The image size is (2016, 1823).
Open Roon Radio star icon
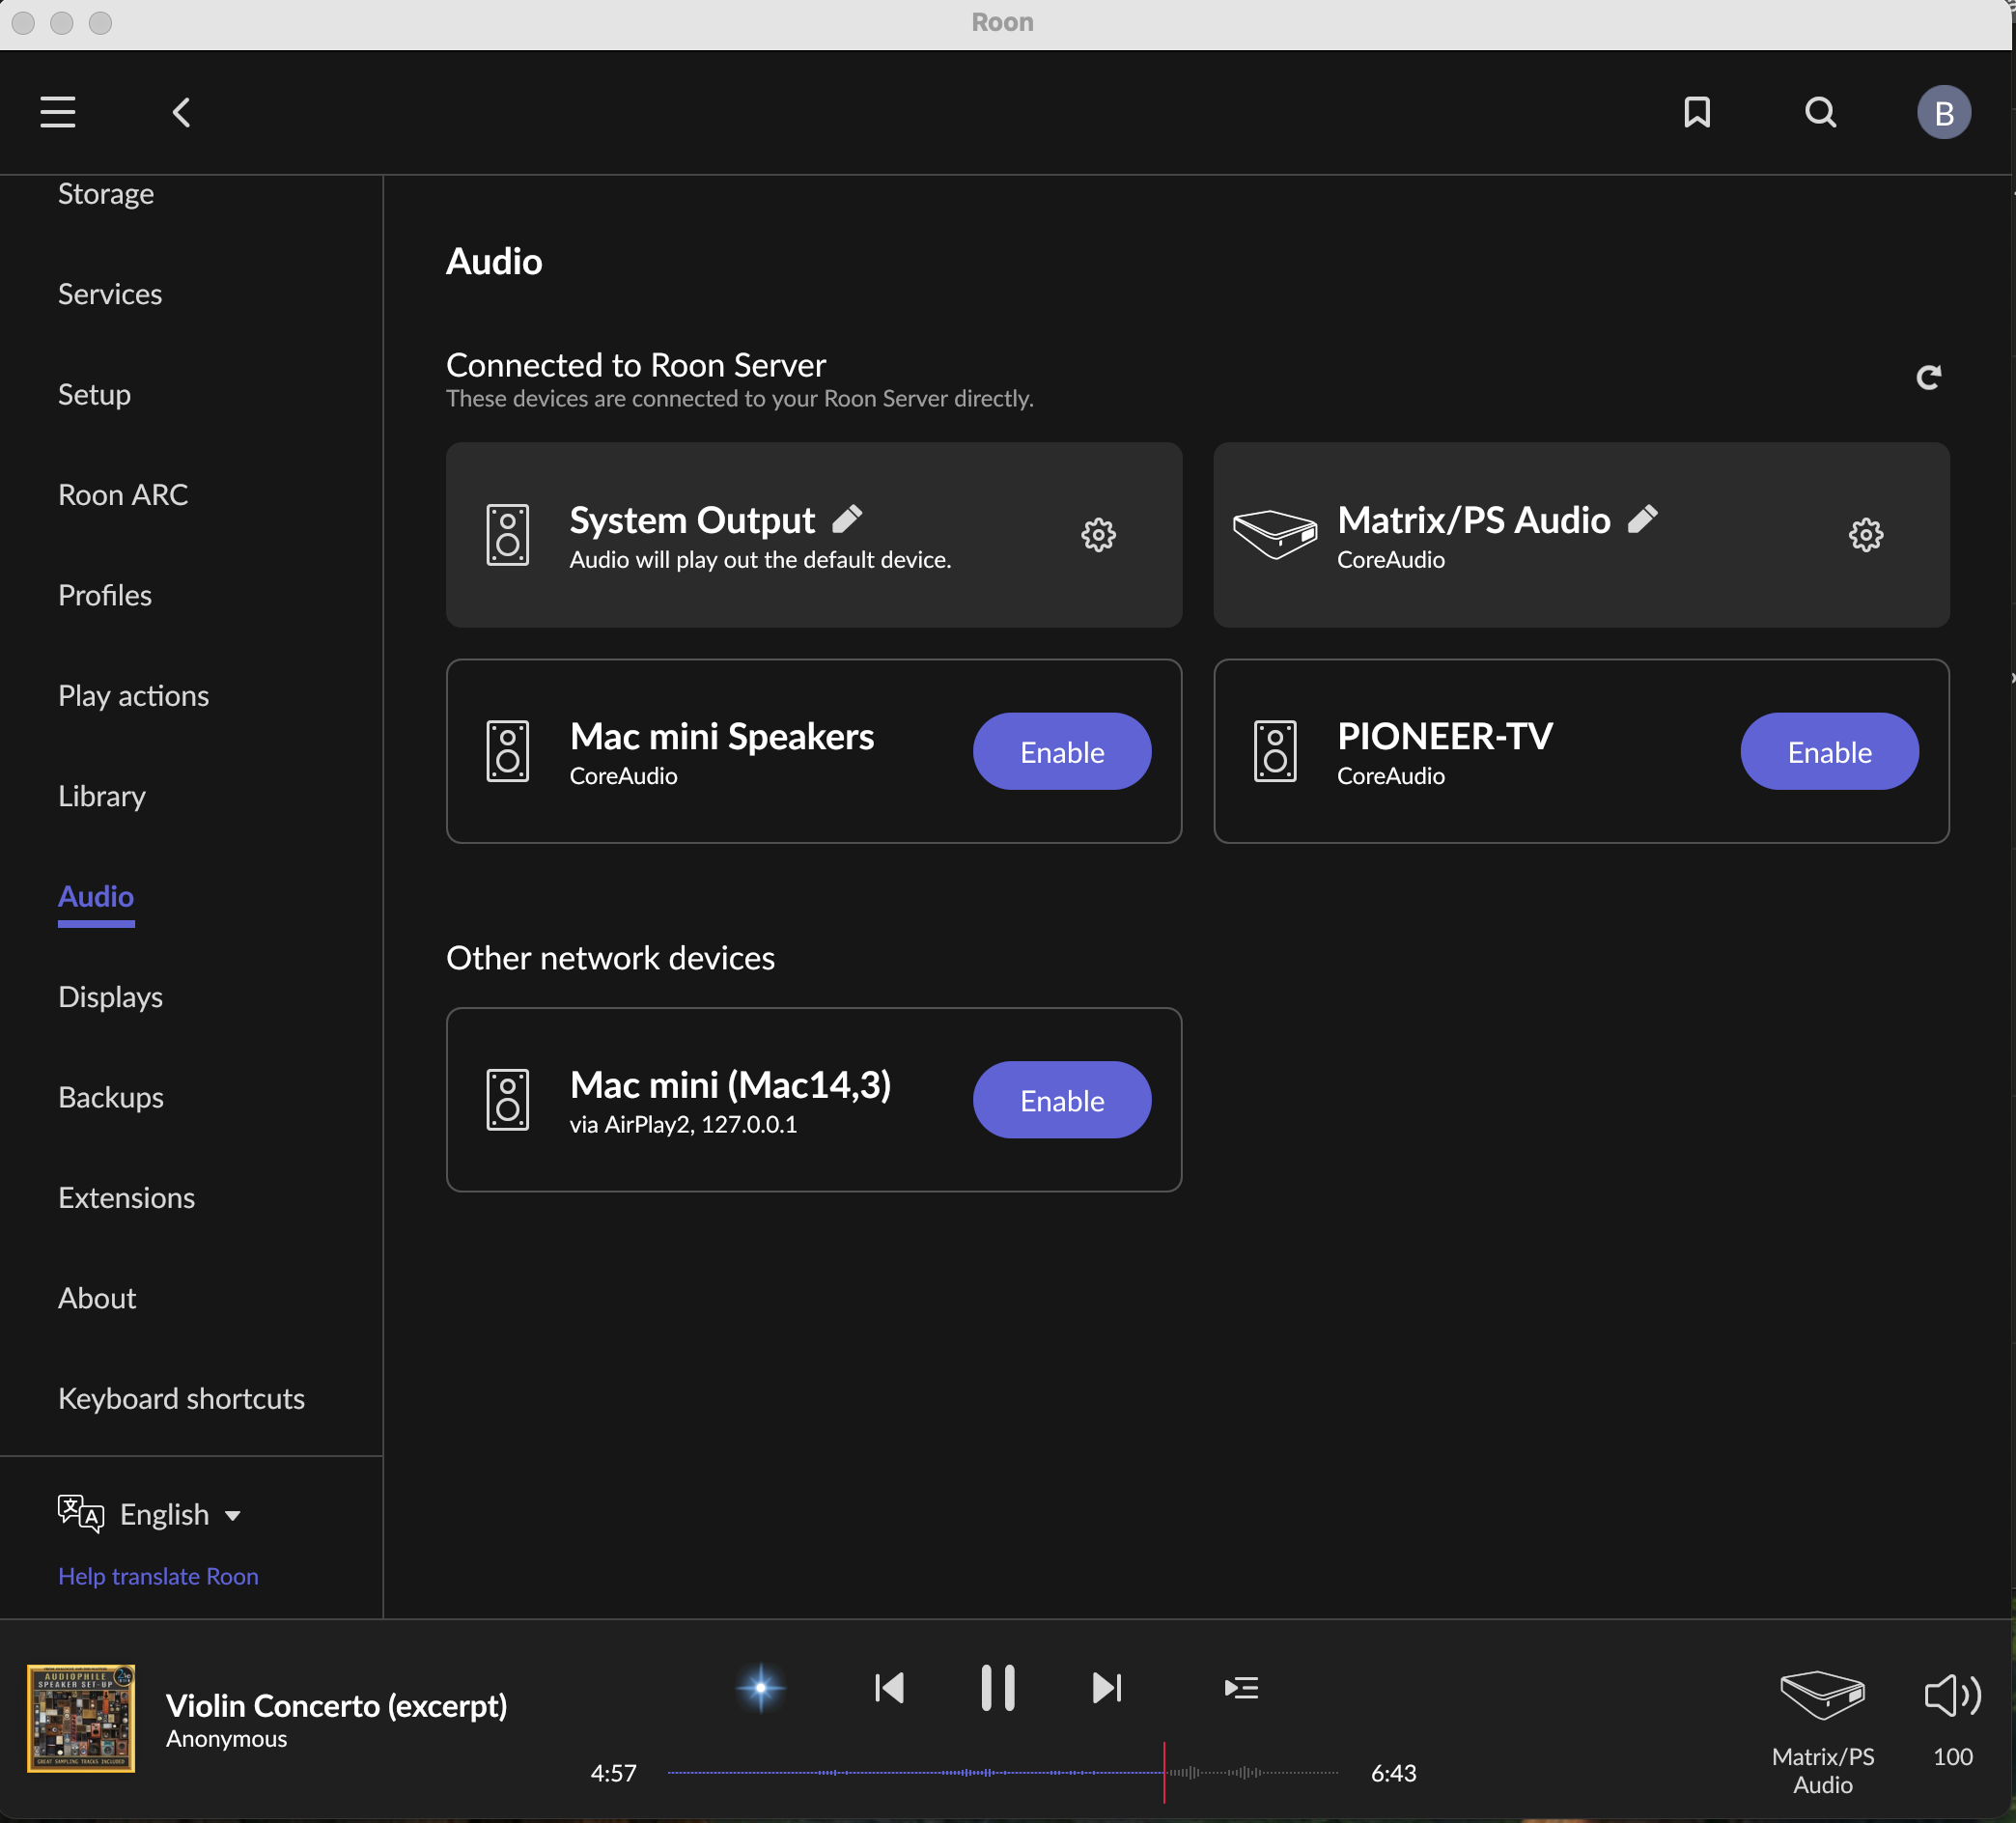[760, 1688]
